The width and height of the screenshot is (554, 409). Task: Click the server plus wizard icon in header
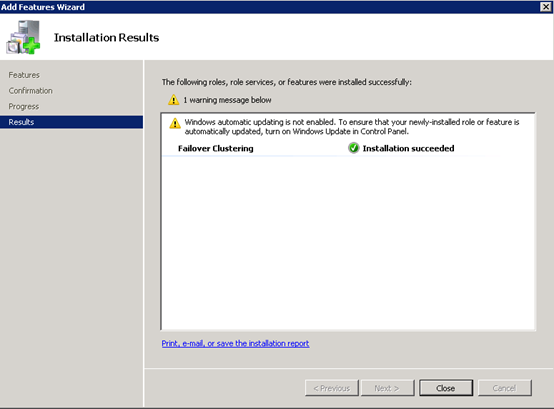[x=23, y=37]
